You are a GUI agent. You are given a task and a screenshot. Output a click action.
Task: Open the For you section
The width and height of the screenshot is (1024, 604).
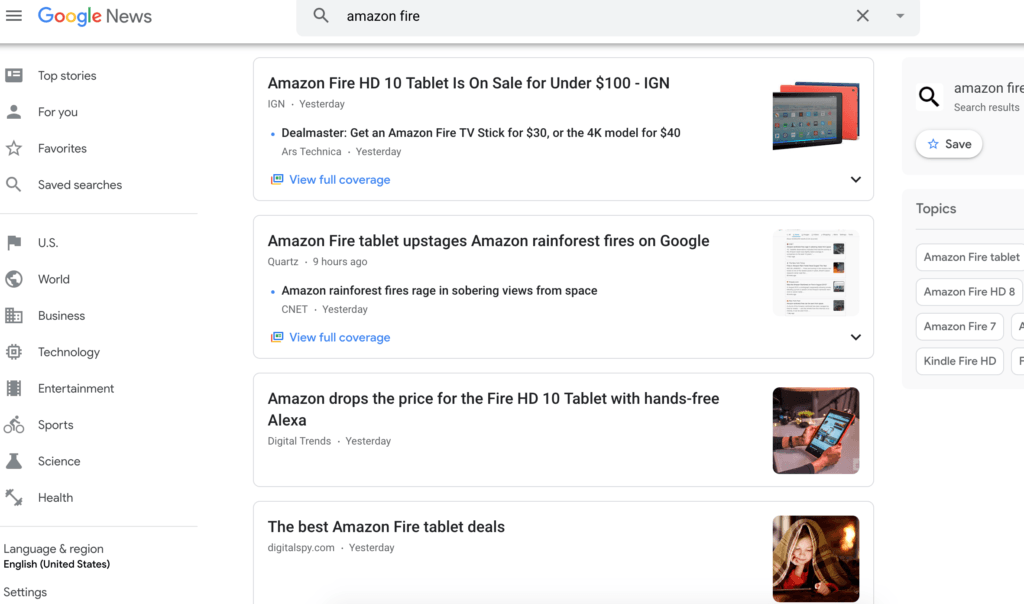coord(57,112)
